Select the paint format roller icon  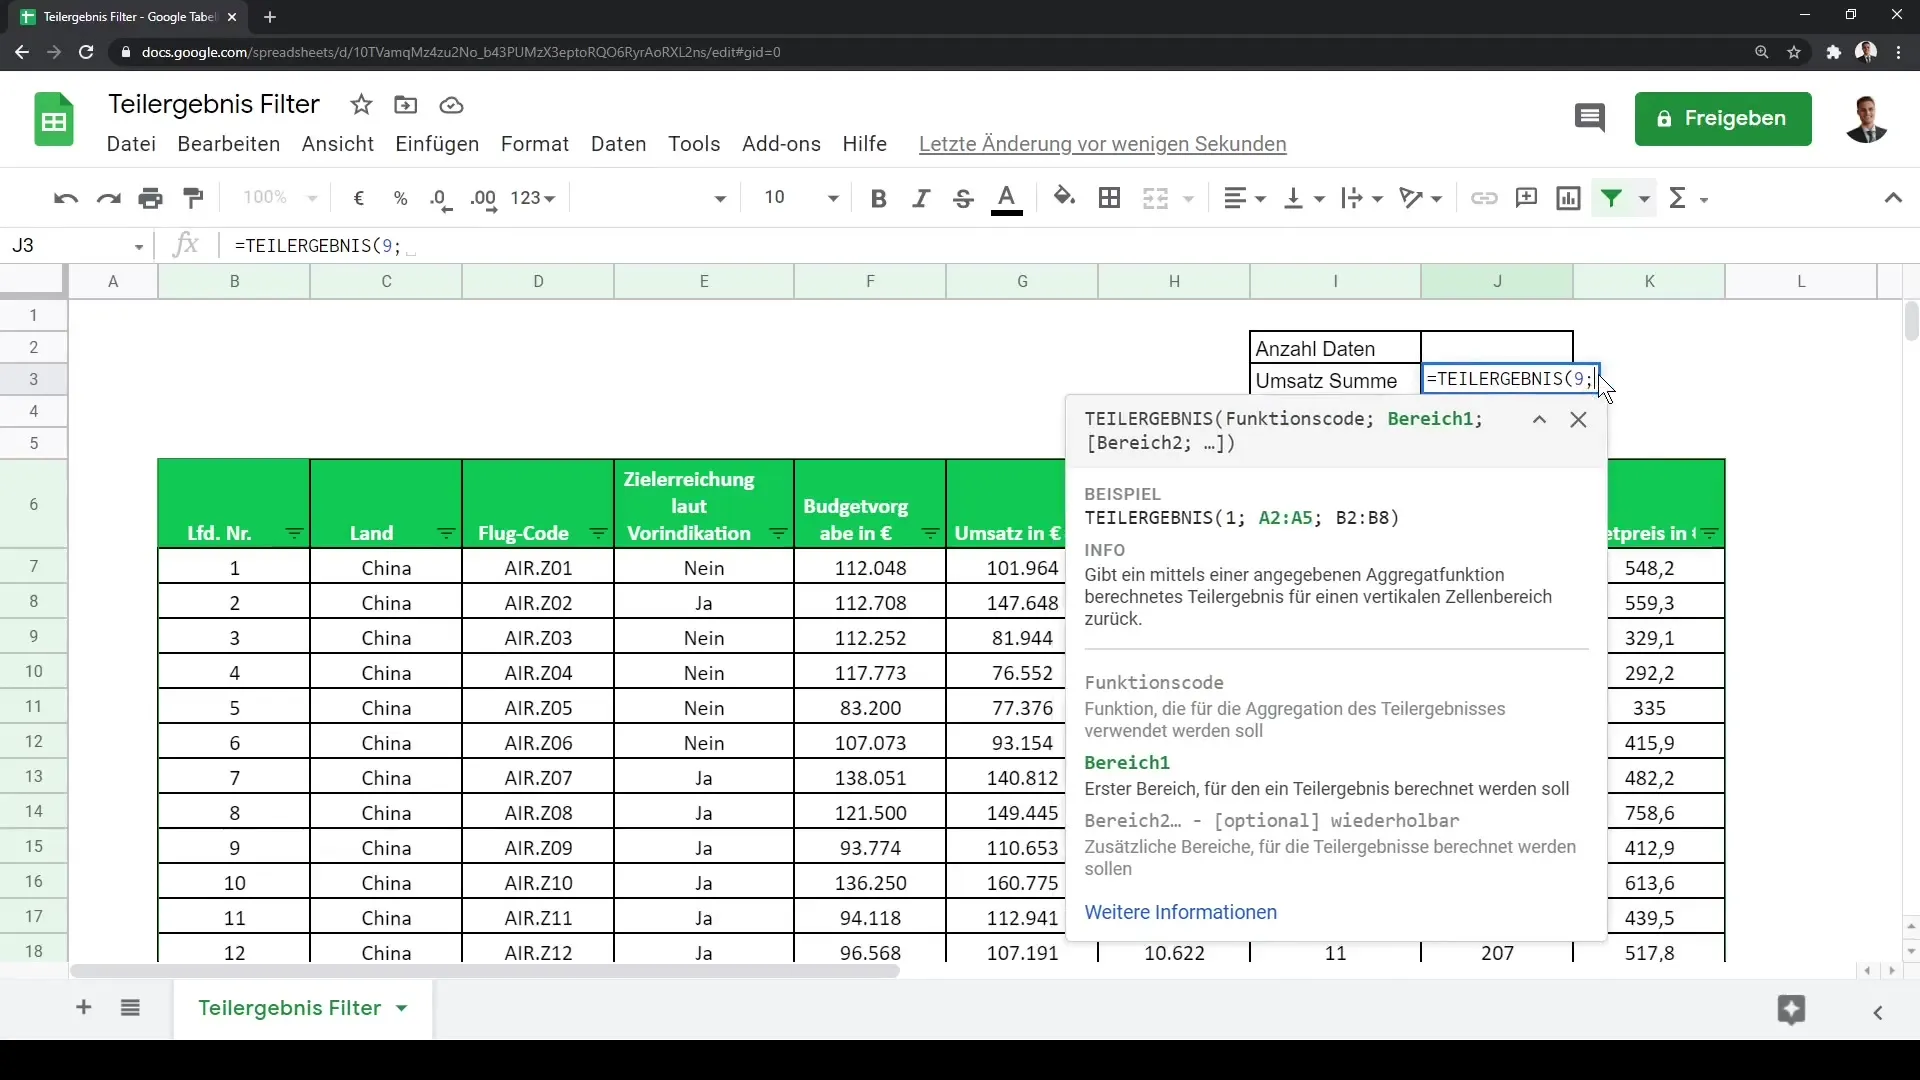(194, 198)
